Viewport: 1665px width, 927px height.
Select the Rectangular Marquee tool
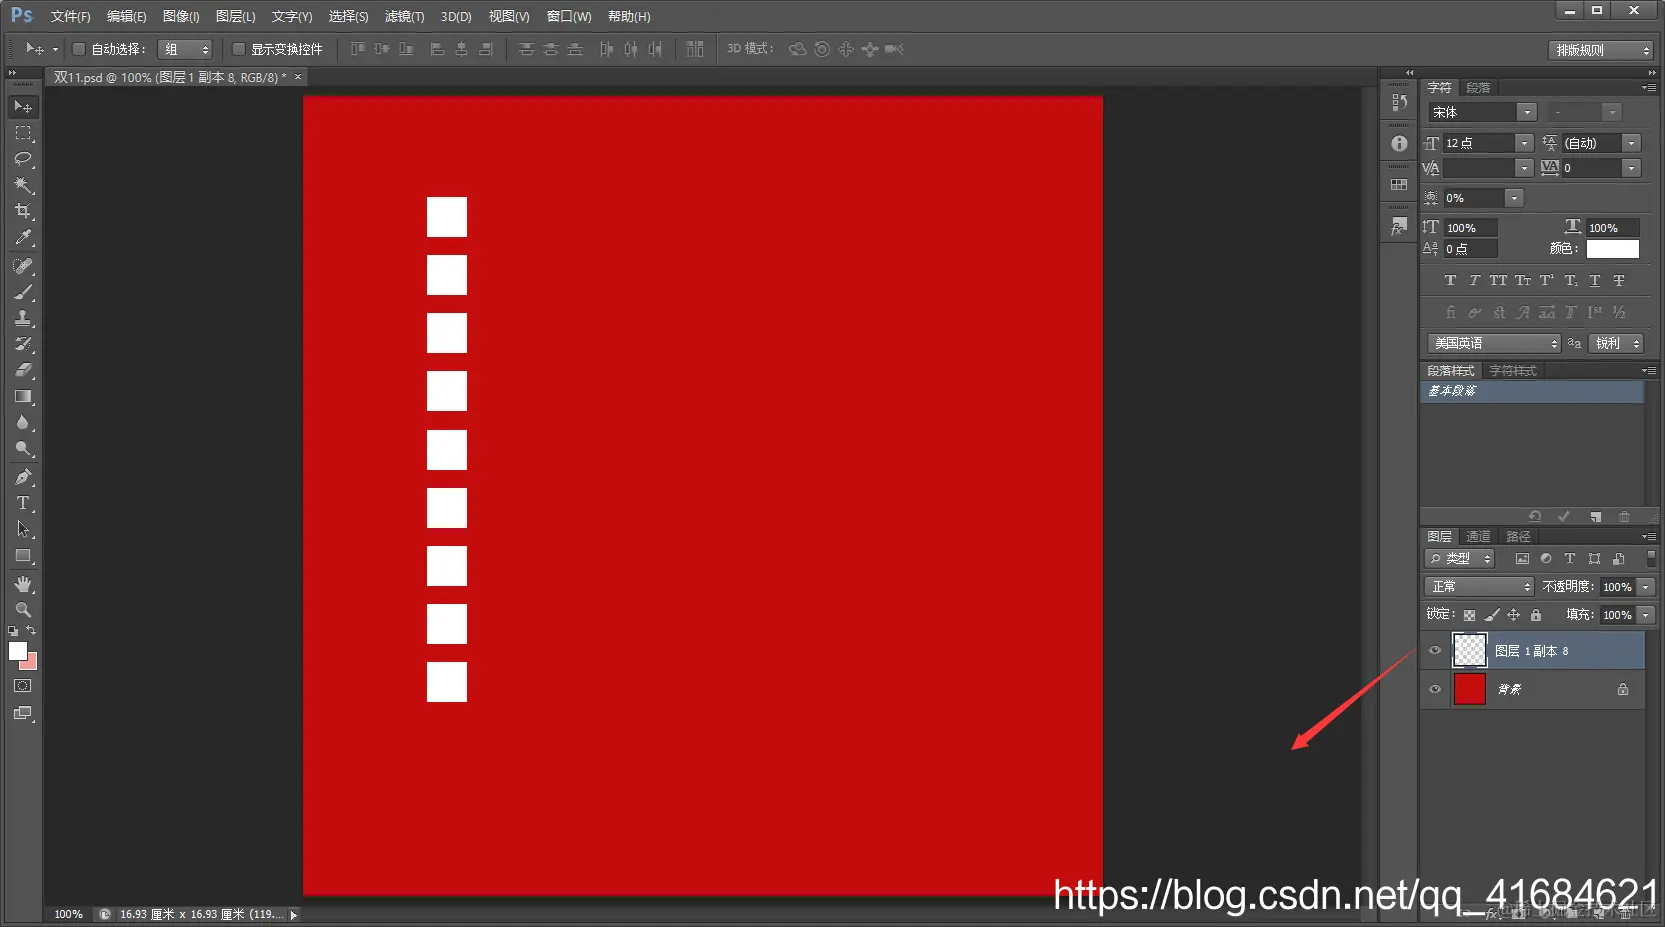pyautogui.click(x=22, y=133)
